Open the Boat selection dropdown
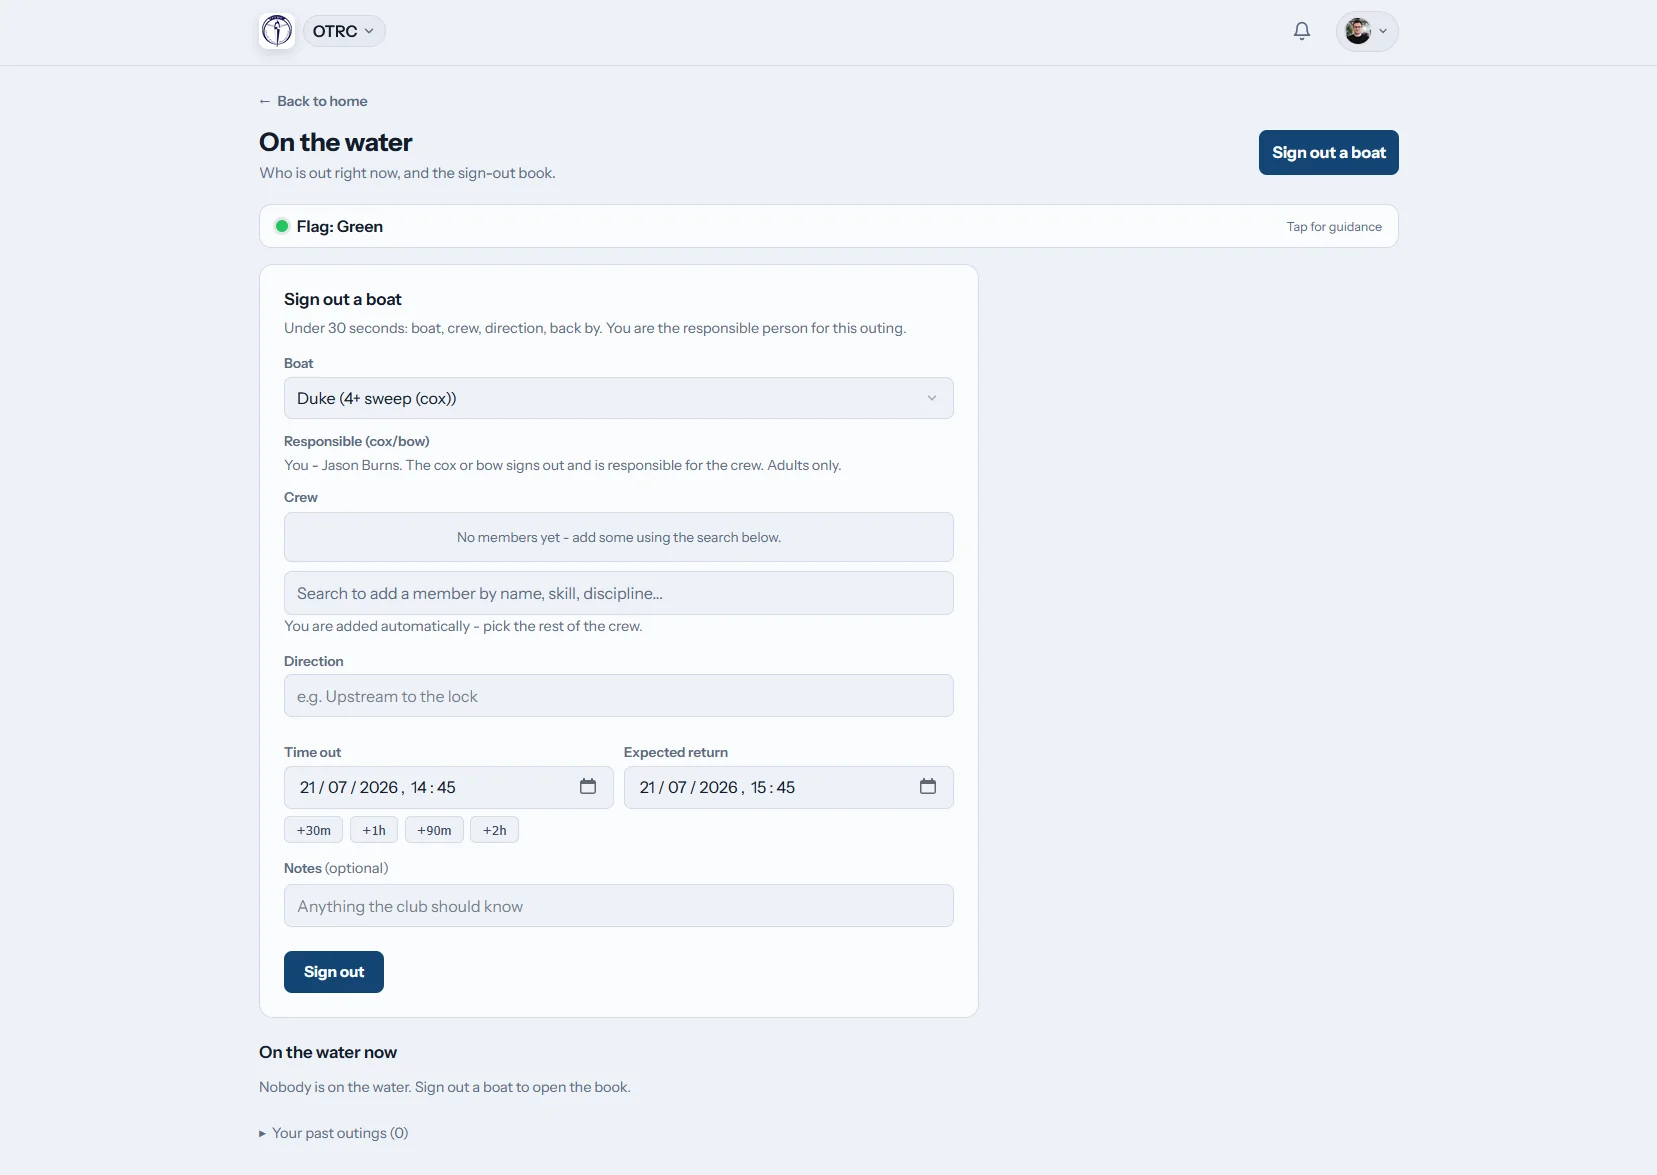This screenshot has width=1657, height=1175. click(x=619, y=398)
